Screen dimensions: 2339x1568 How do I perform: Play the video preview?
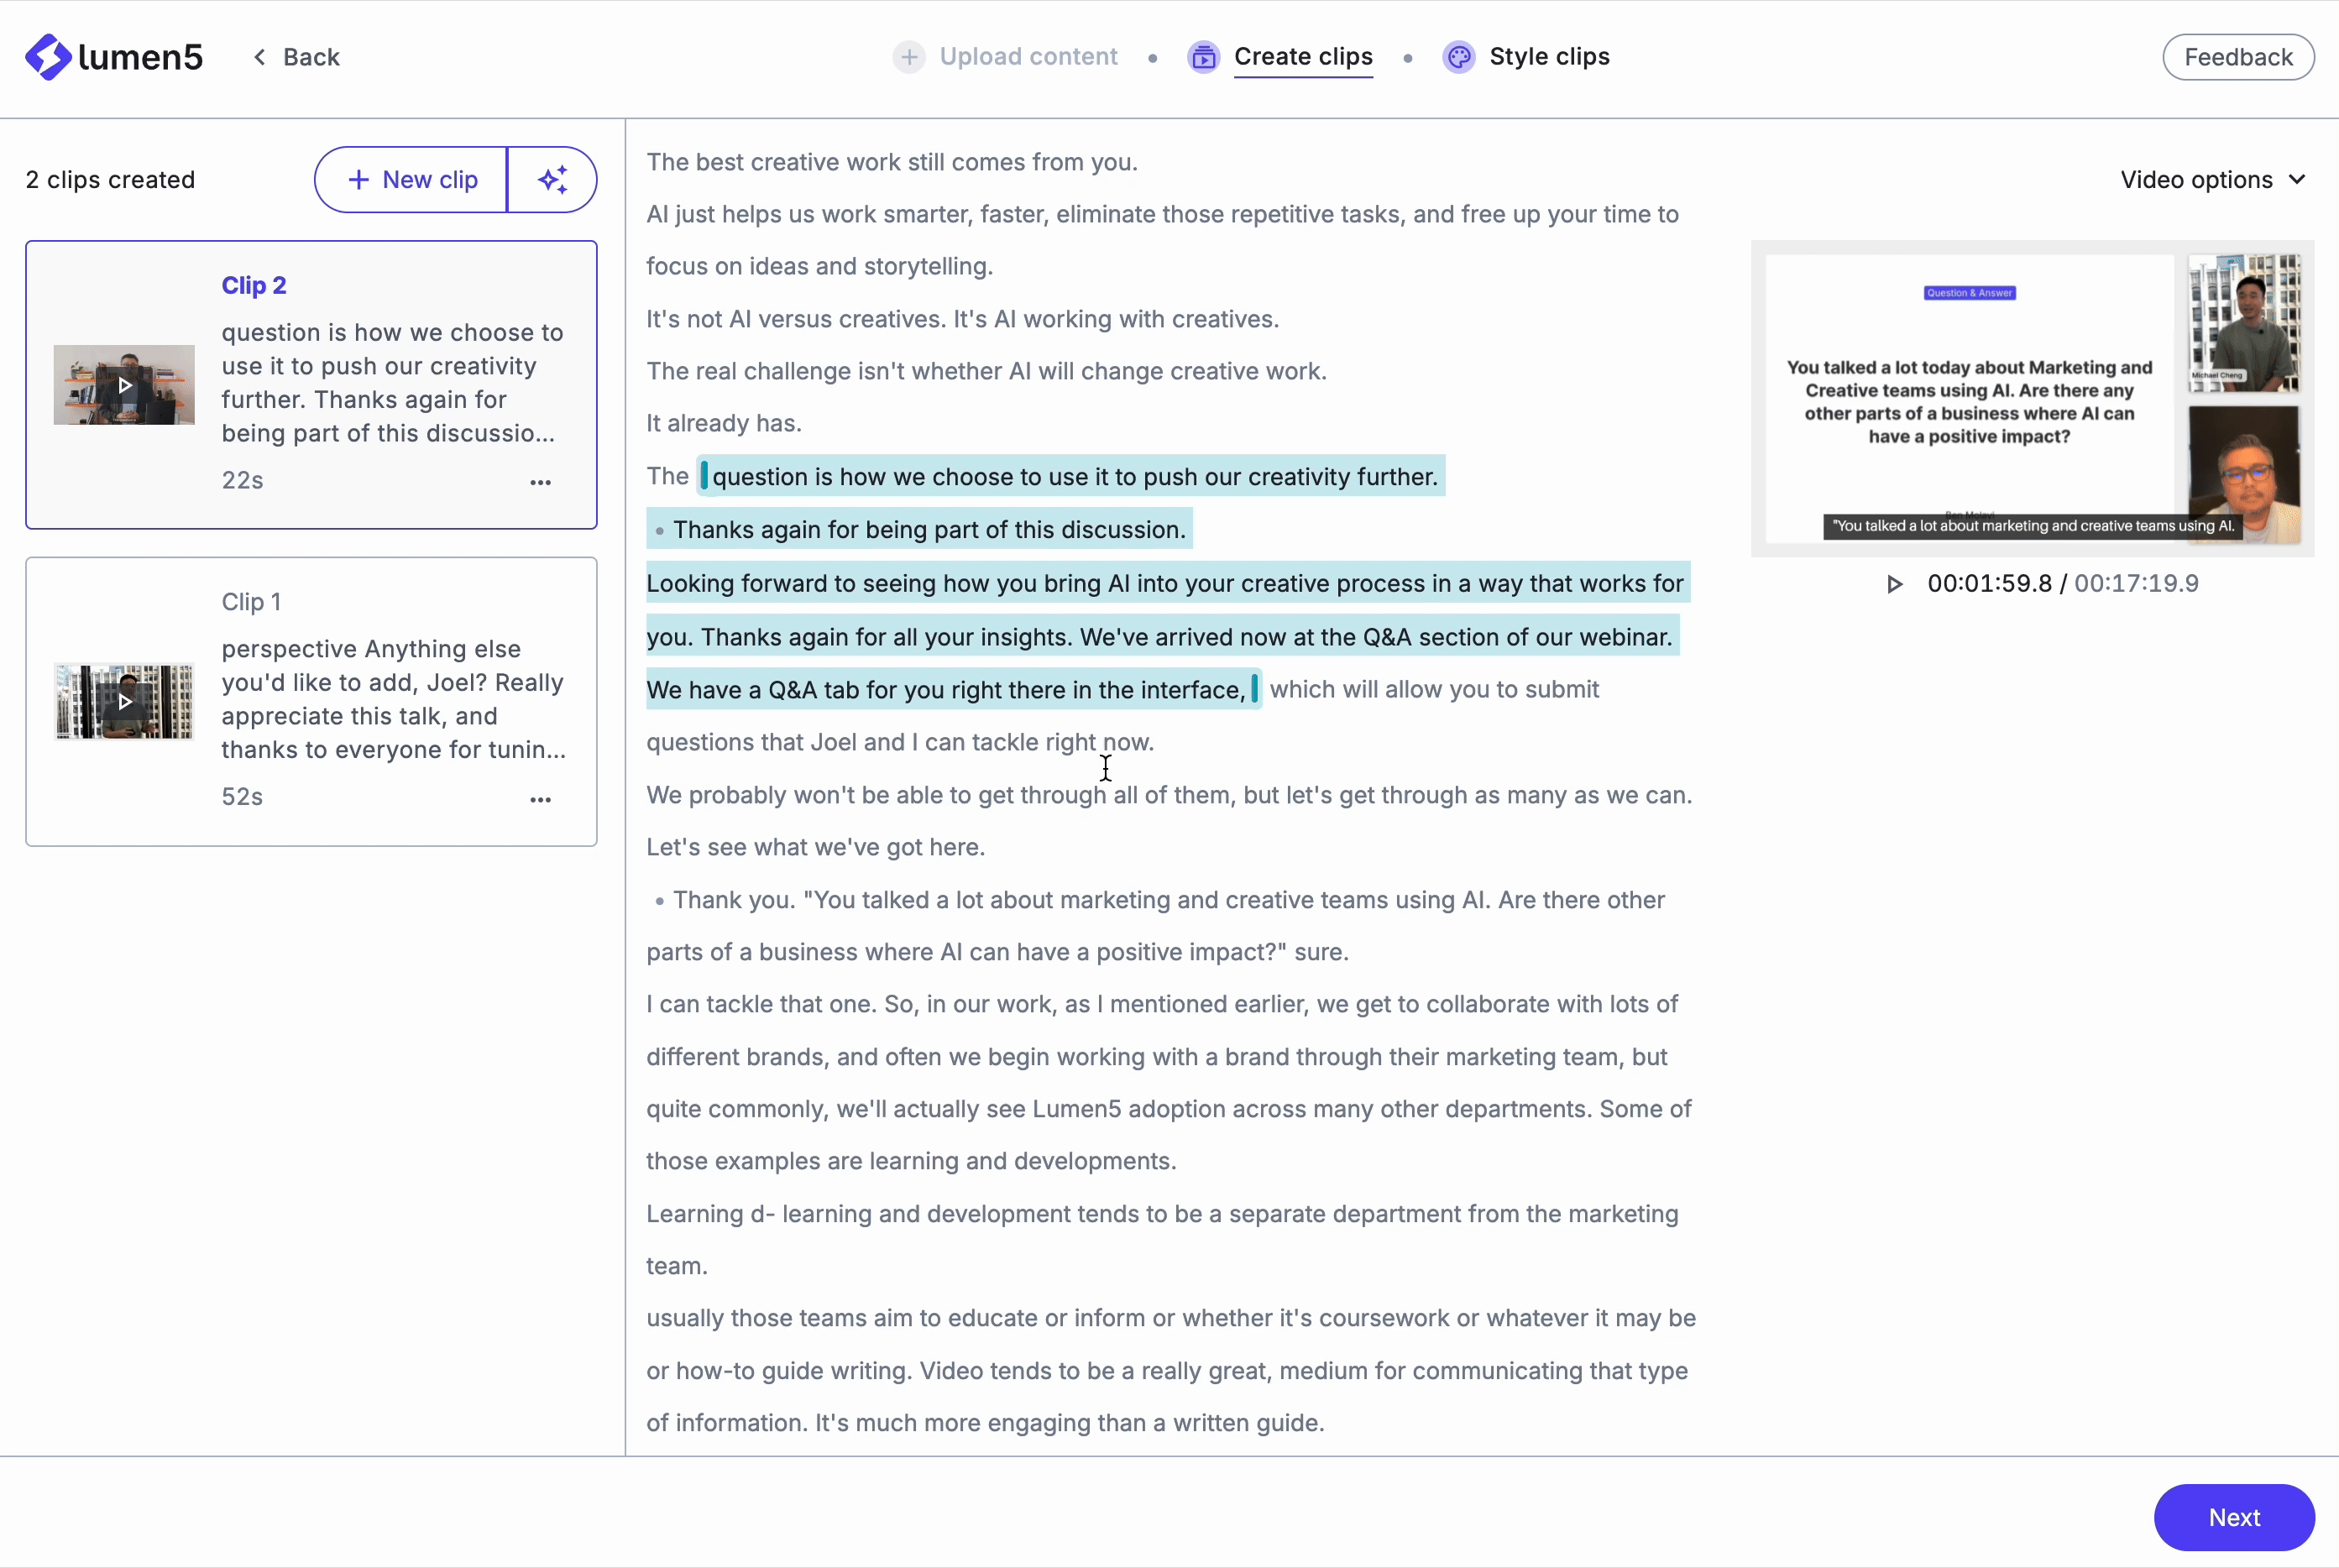1893,584
